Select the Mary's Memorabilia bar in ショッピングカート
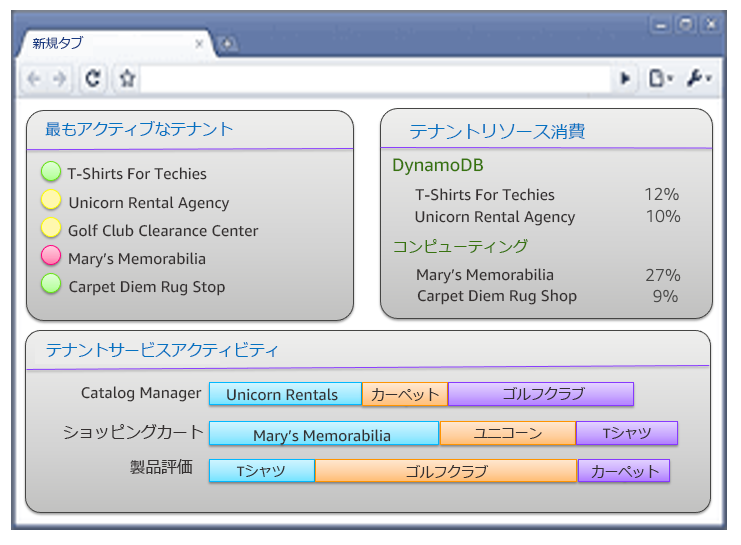Viewport: 741px width, 545px height. pyautogui.click(x=323, y=434)
